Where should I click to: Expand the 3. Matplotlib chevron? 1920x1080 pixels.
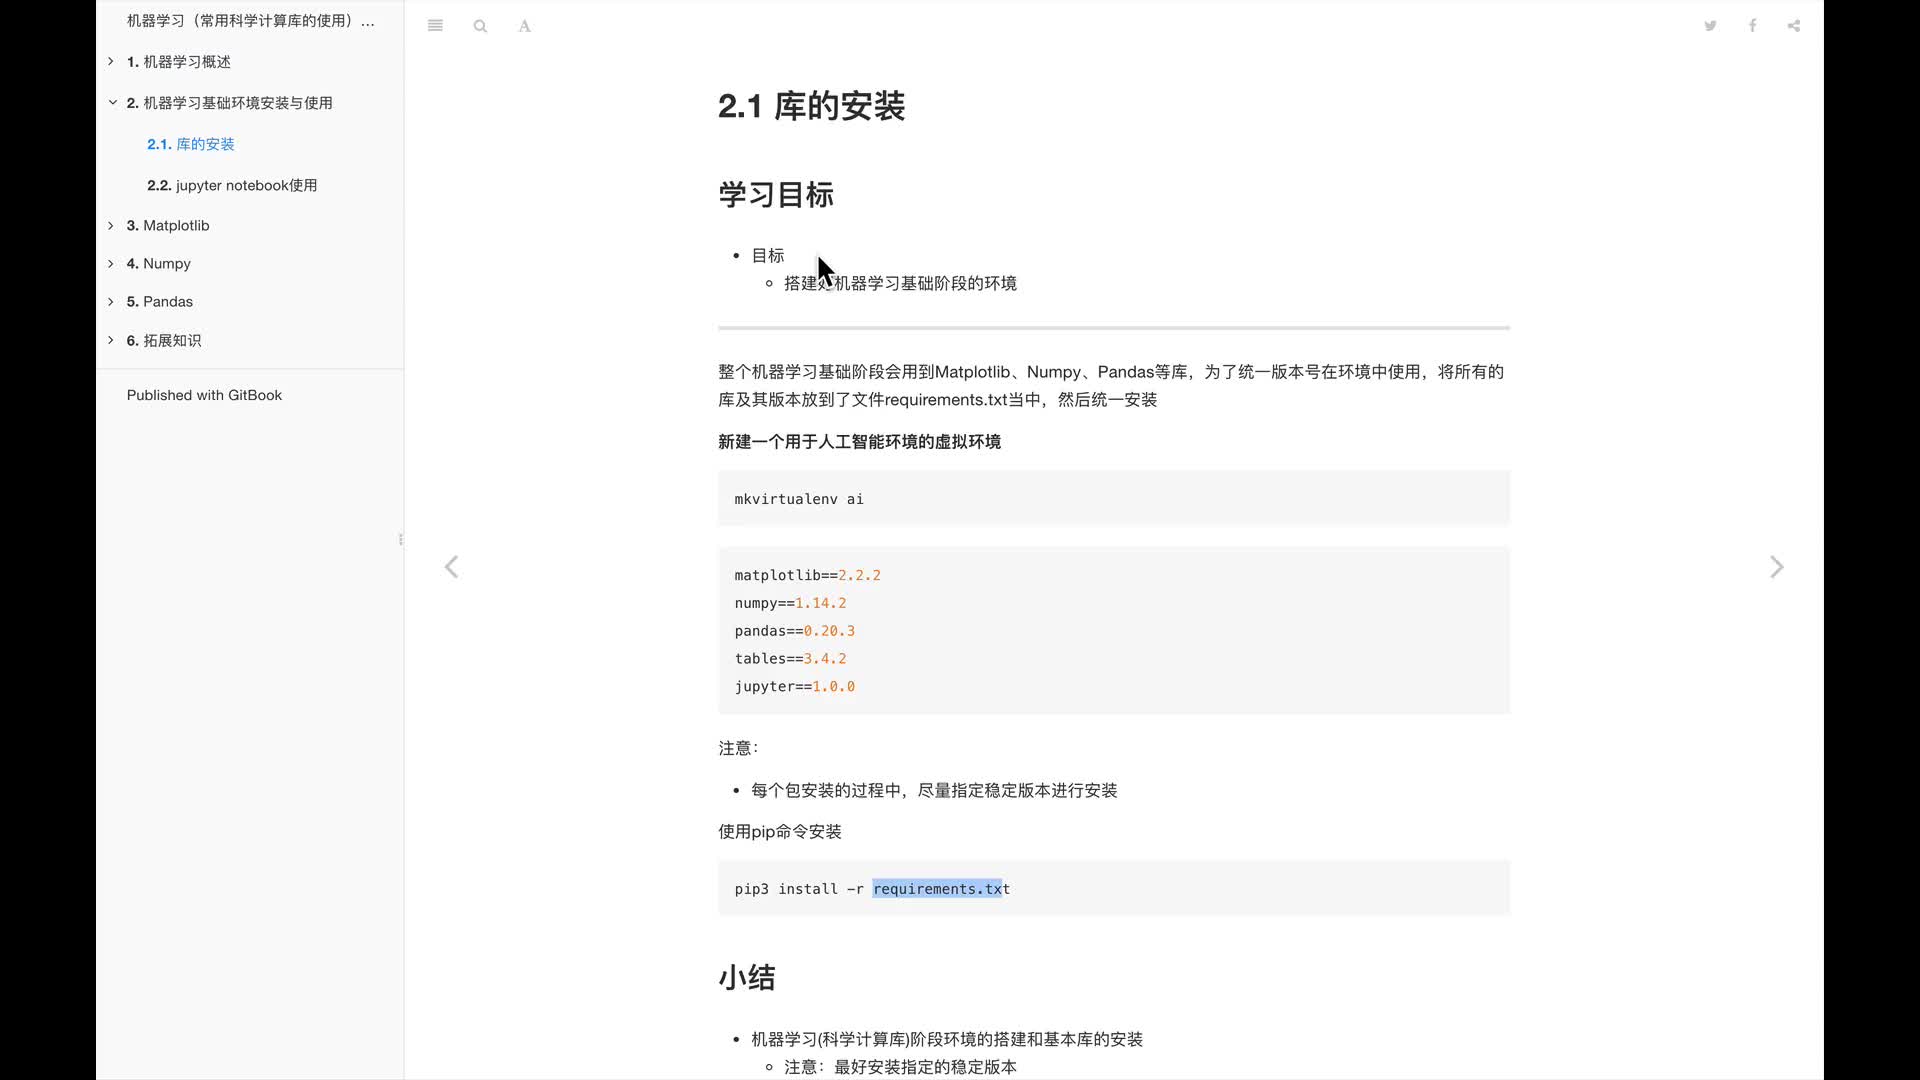[111, 226]
